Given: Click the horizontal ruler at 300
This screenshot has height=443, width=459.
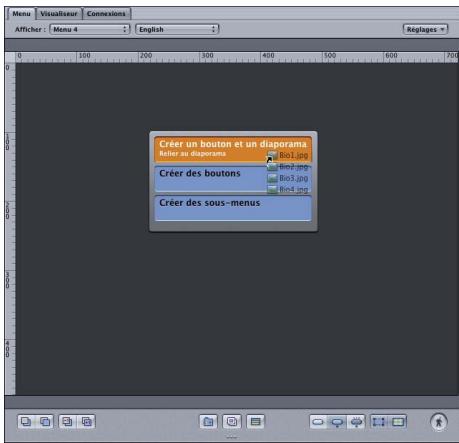Looking at the screenshot, I should (207, 56).
